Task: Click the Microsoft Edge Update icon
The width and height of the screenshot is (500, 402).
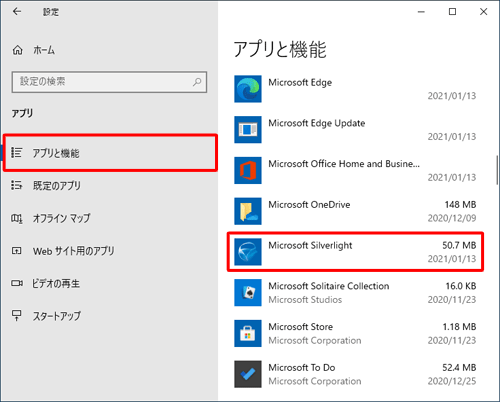Action: click(248, 130)
